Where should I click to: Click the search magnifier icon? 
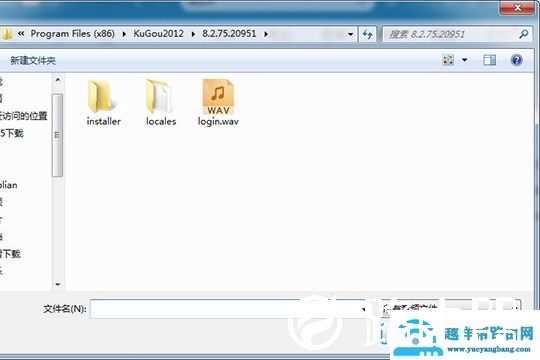pyautogui.click(x=523, y=34)
